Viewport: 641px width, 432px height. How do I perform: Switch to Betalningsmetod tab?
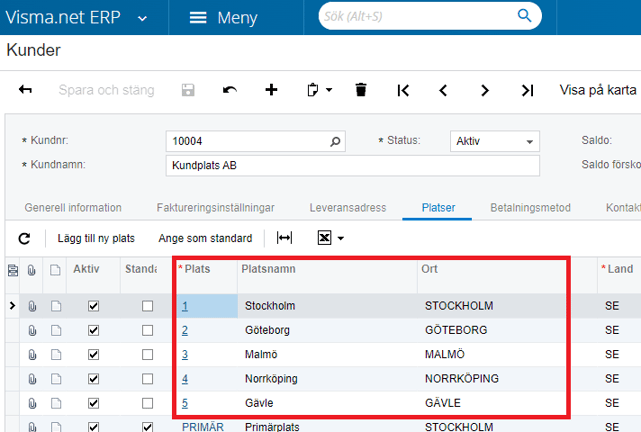coord(530,208)
